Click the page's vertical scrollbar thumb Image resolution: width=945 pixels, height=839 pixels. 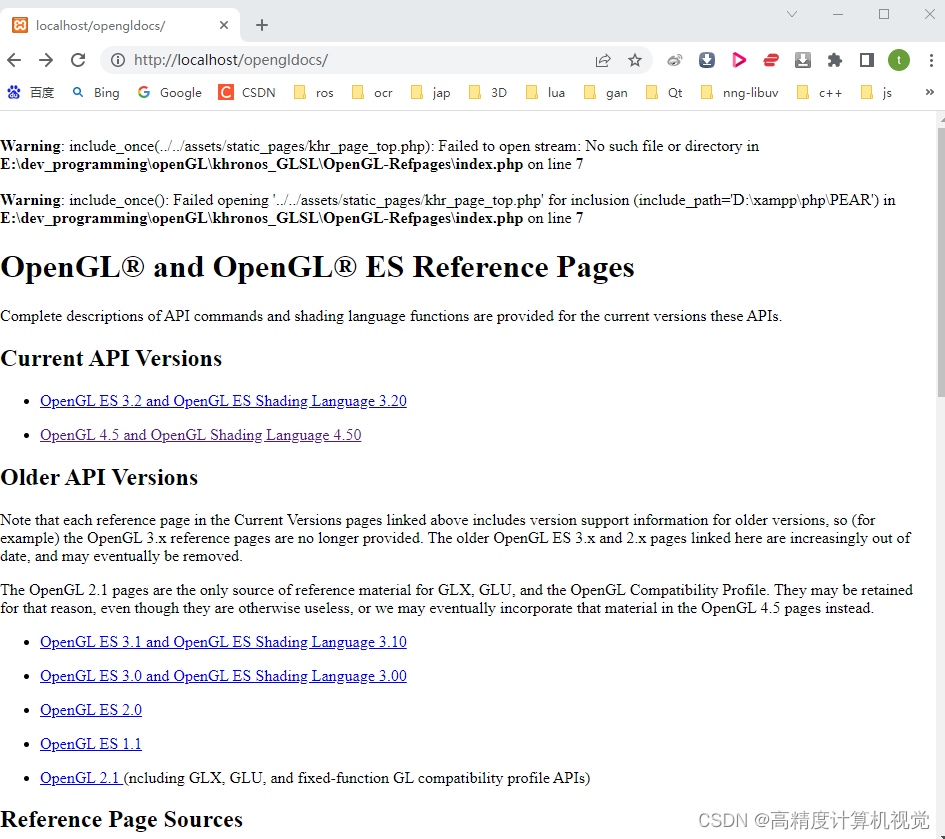(x=941, y=262)
